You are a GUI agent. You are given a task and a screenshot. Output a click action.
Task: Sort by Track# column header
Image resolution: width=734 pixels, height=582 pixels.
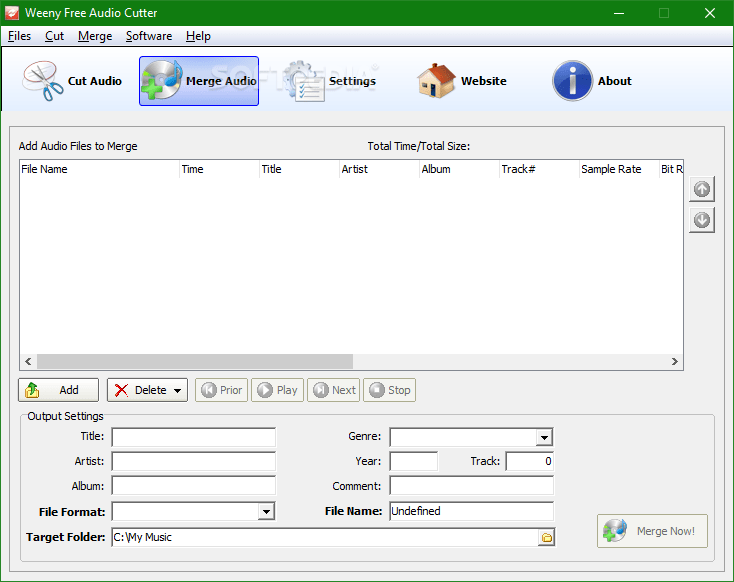540,169
